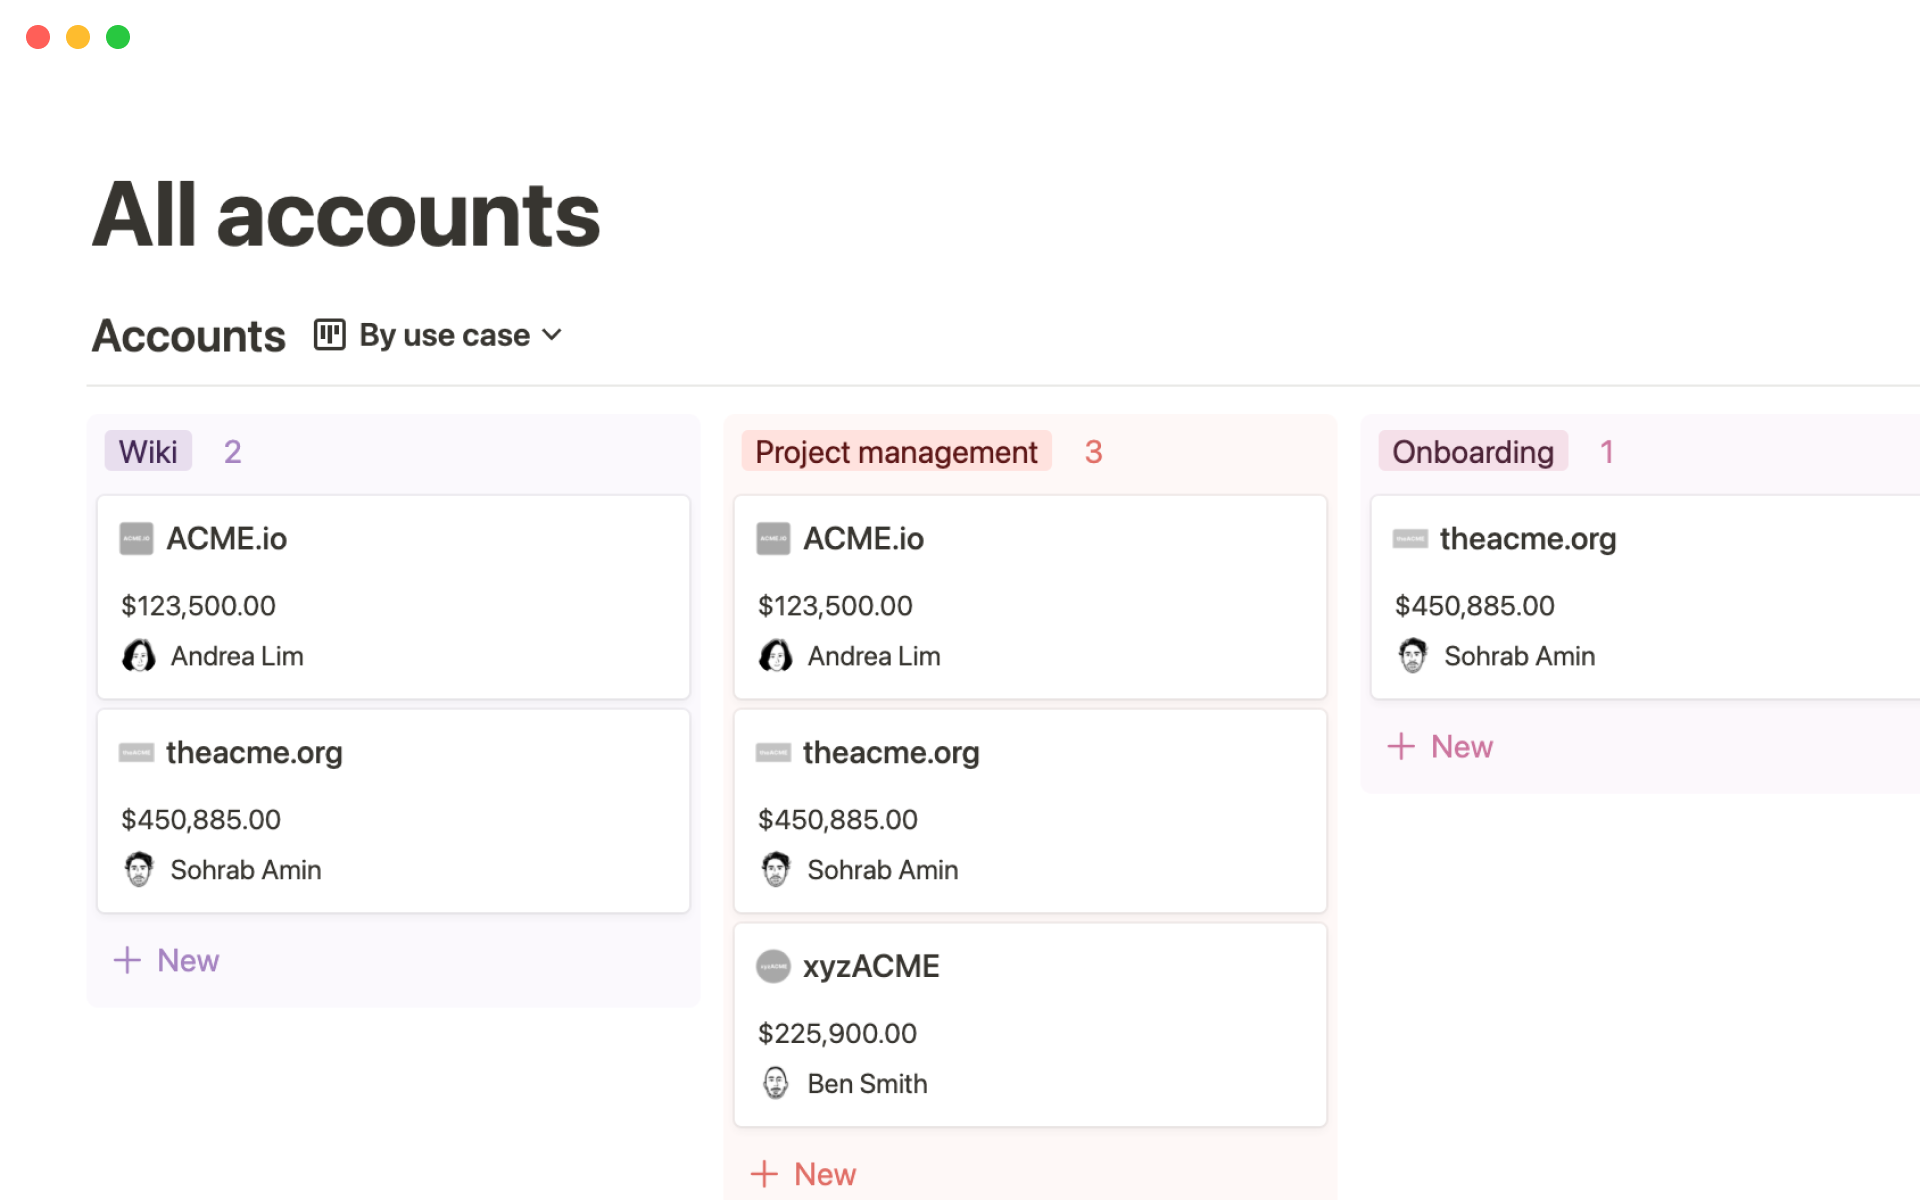Expand the By use case view dropdown chevron

(552, 335)
